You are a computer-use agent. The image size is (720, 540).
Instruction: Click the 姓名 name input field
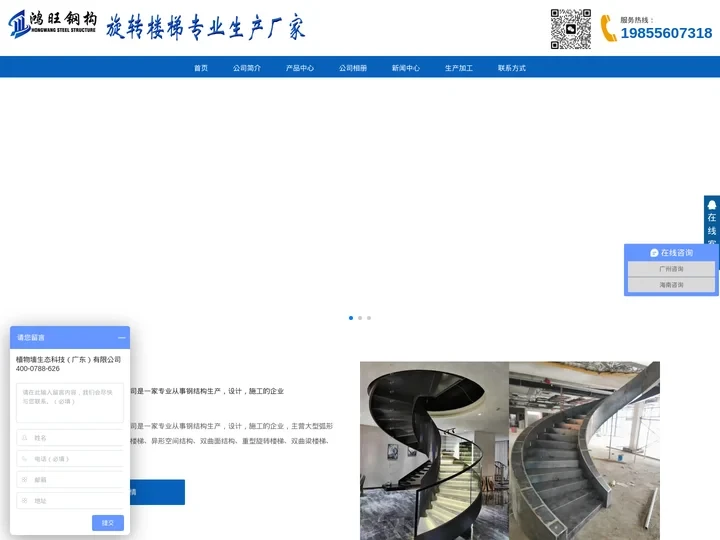coord(70,438)
